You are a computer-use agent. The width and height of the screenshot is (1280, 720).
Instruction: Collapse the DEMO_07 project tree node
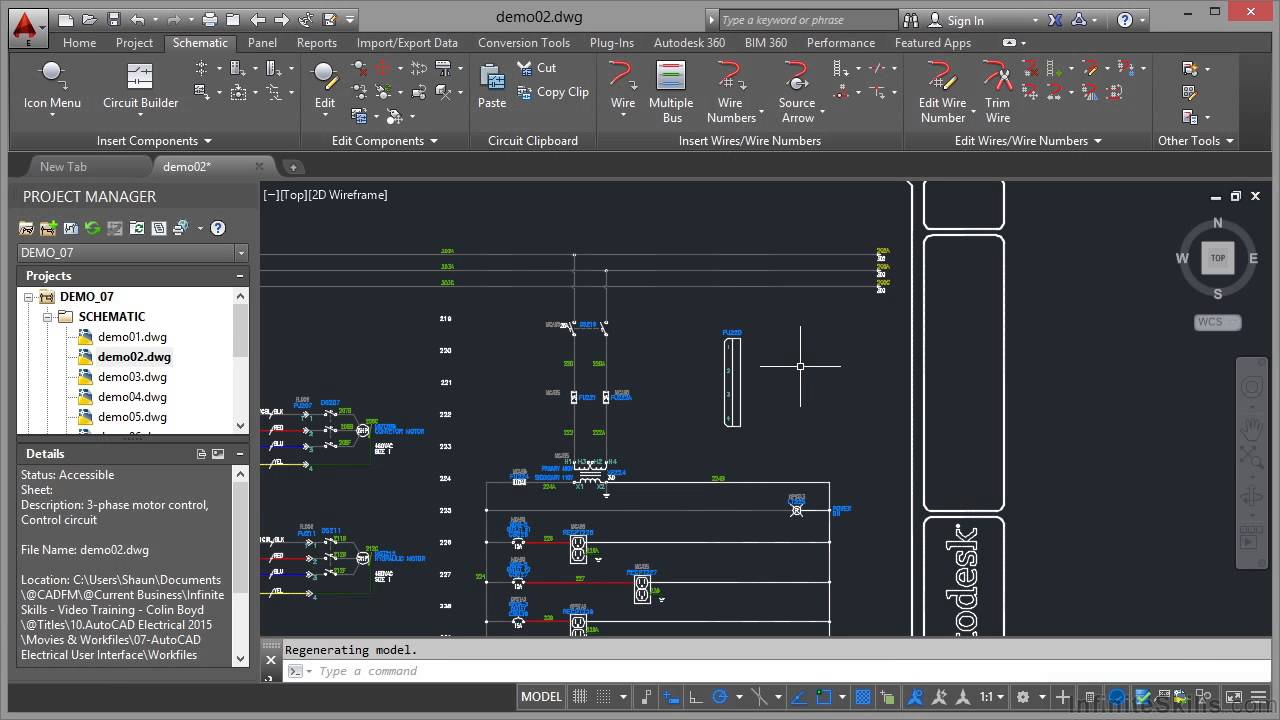[x=30, y=297]
